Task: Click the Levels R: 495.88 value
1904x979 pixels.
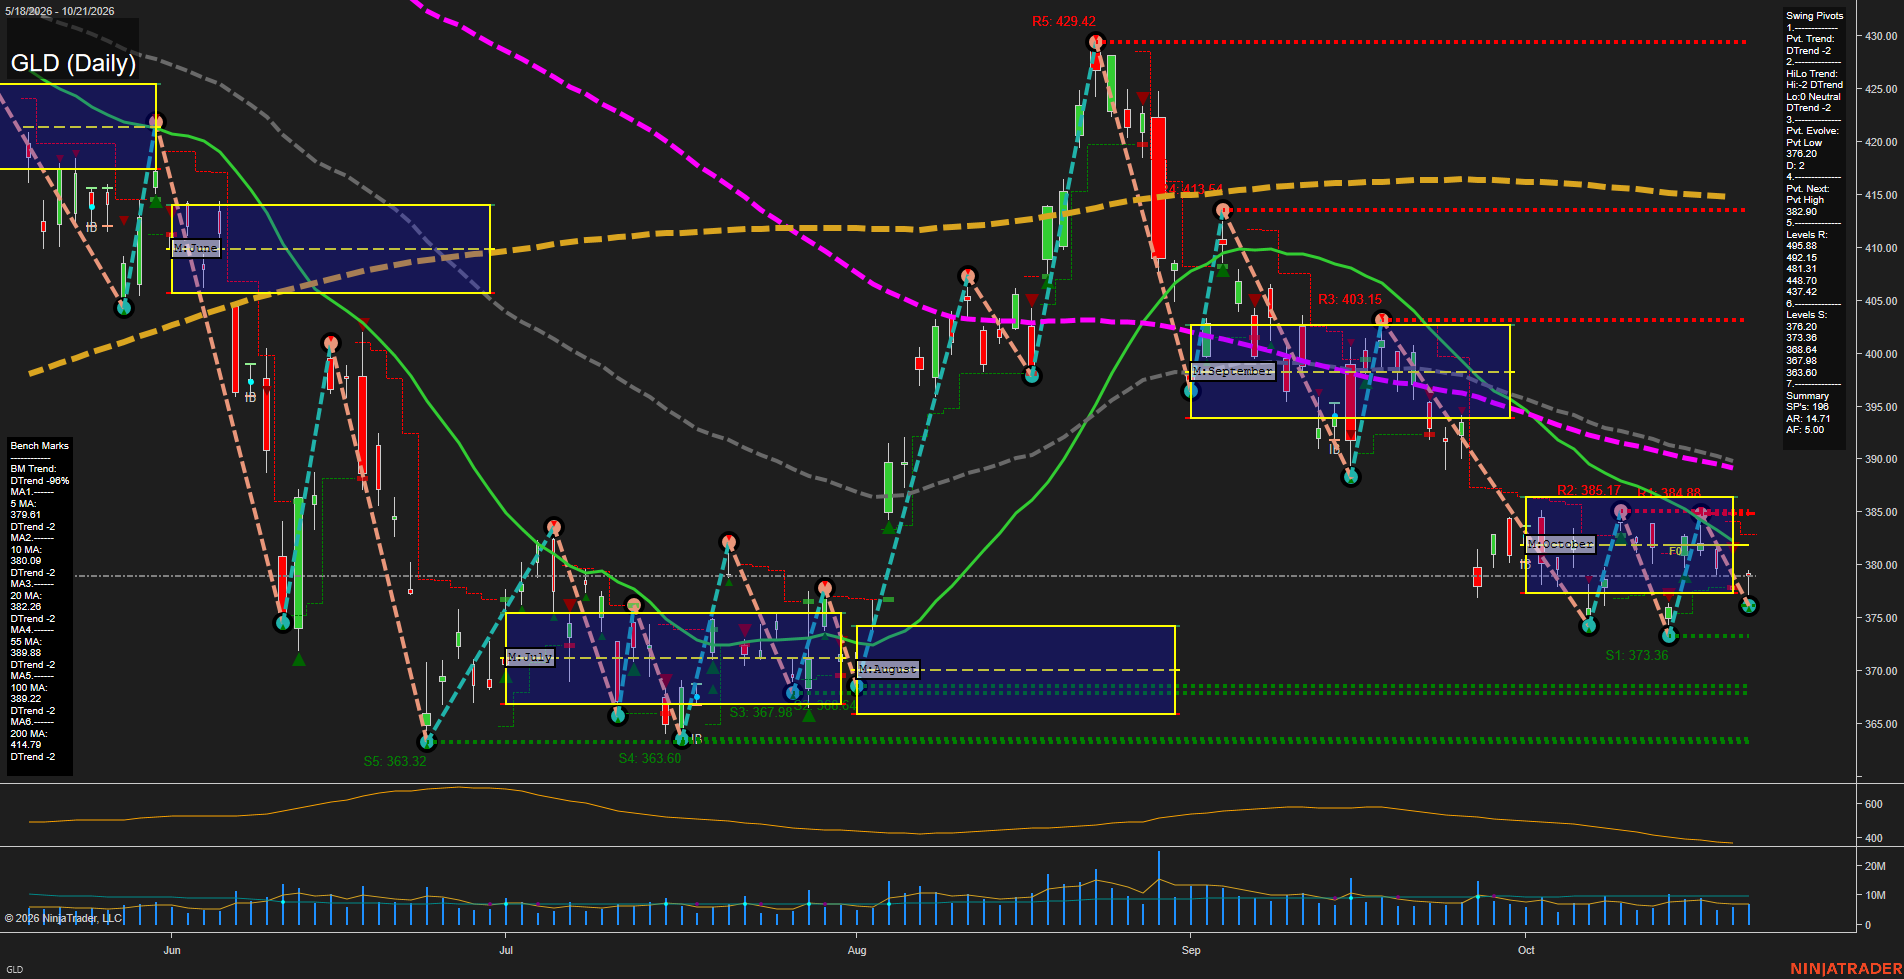Action: pyautogui.click(x=1802, y=246)
